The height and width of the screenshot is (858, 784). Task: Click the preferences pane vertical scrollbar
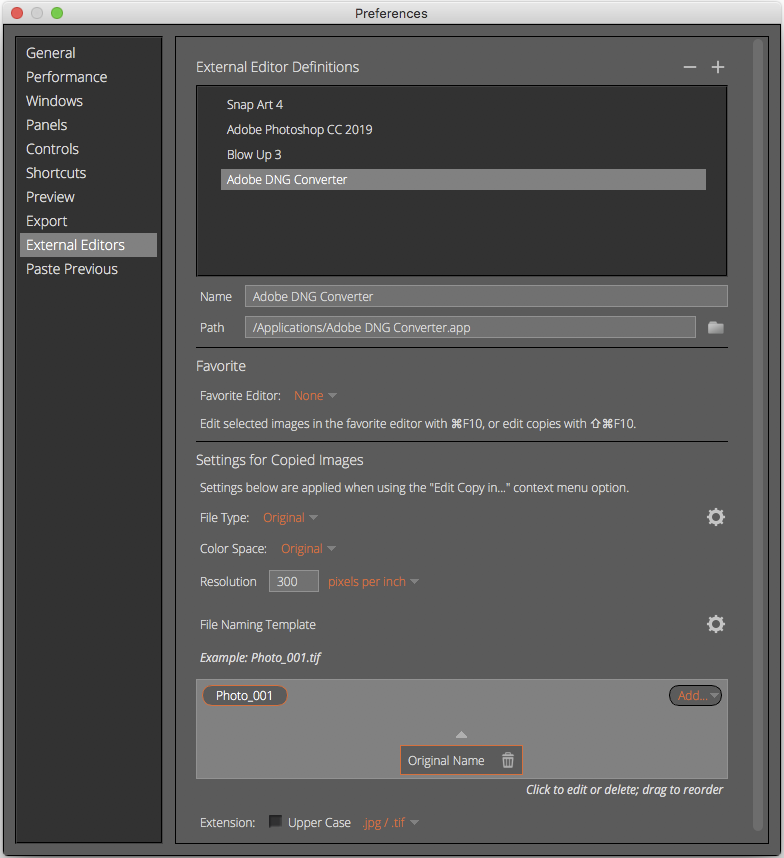pos(758,435)
